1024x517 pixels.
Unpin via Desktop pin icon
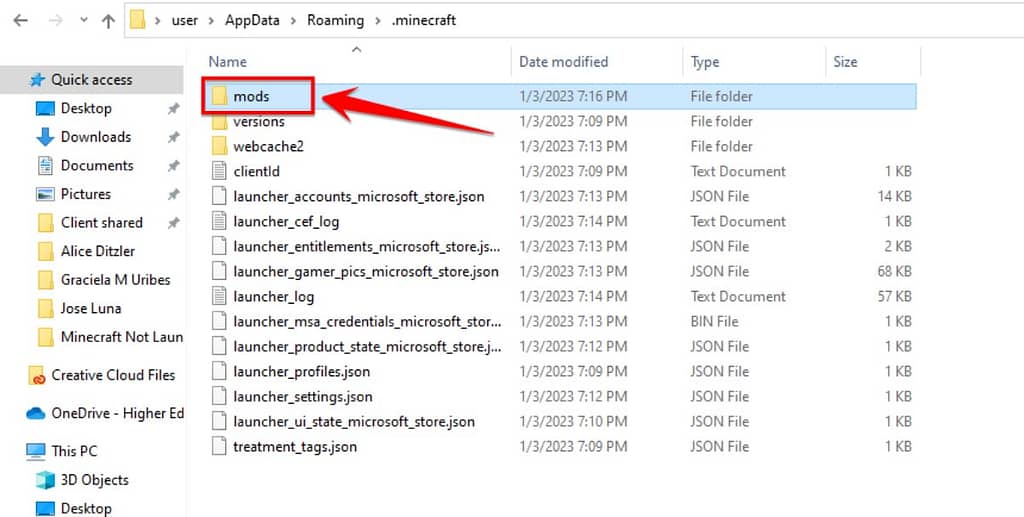173,109
